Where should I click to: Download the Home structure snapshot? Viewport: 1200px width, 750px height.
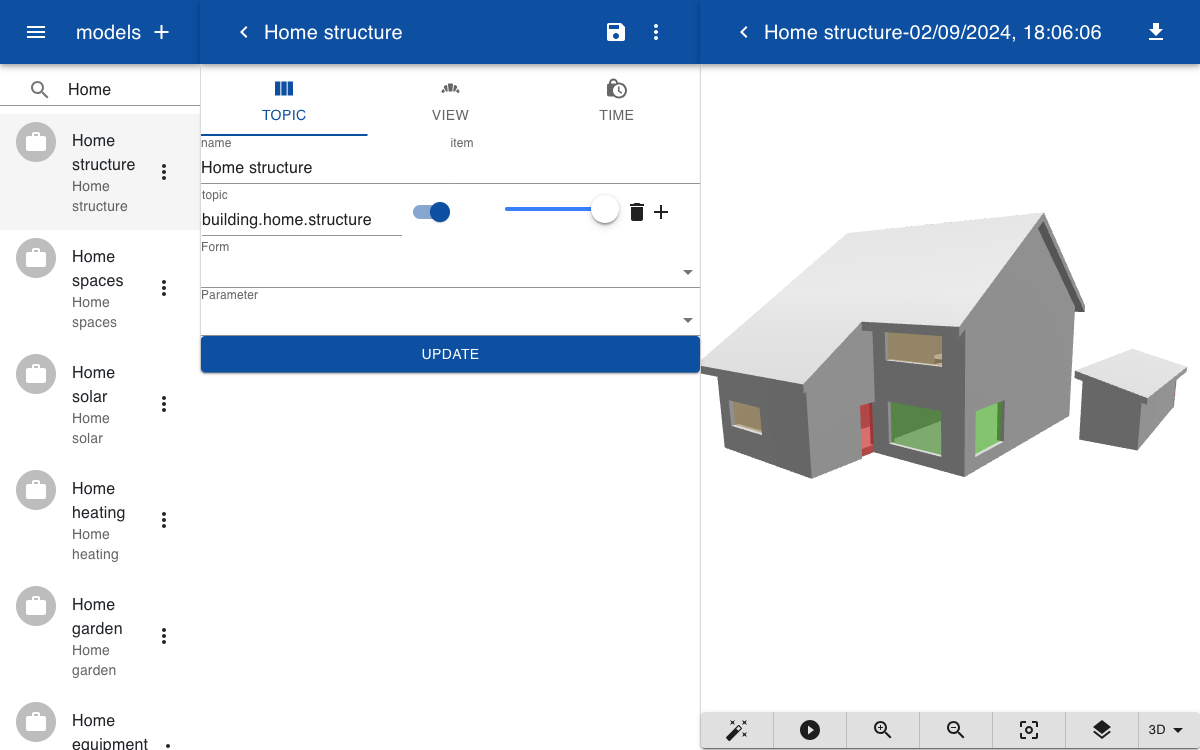[1156, 32]
